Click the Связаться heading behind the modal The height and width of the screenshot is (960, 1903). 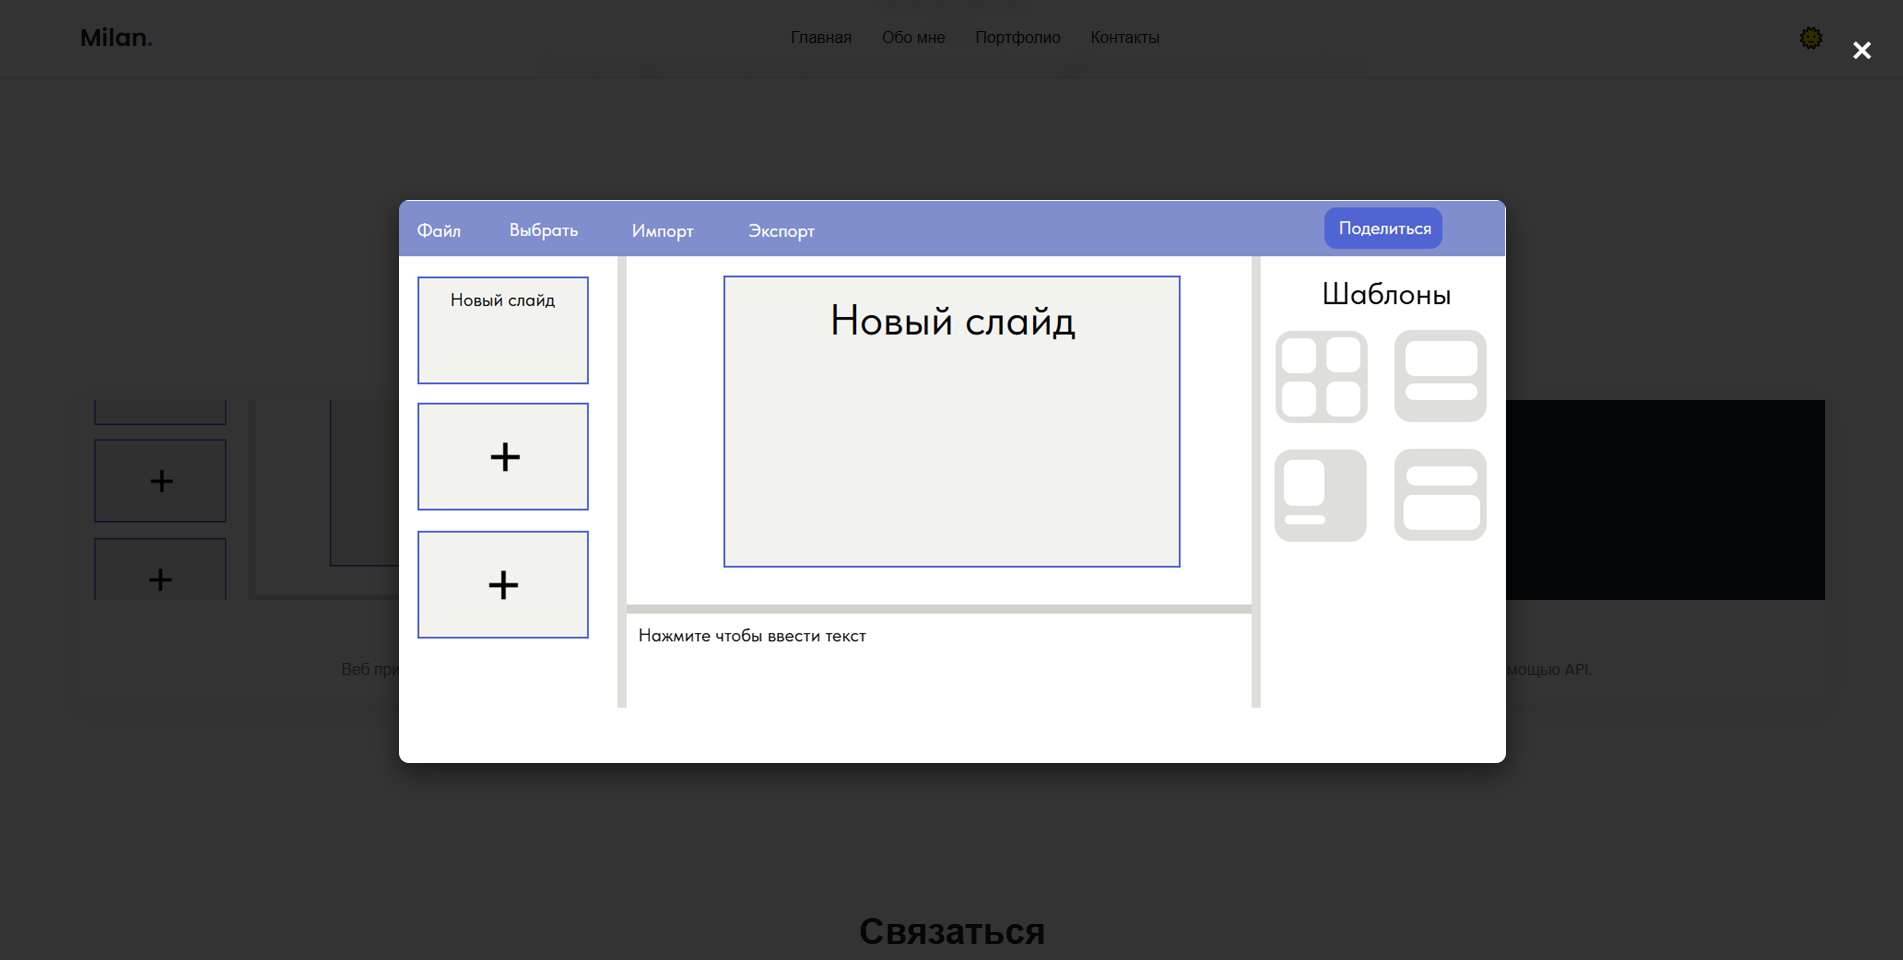pyautogui.click(x=952, y=931)
